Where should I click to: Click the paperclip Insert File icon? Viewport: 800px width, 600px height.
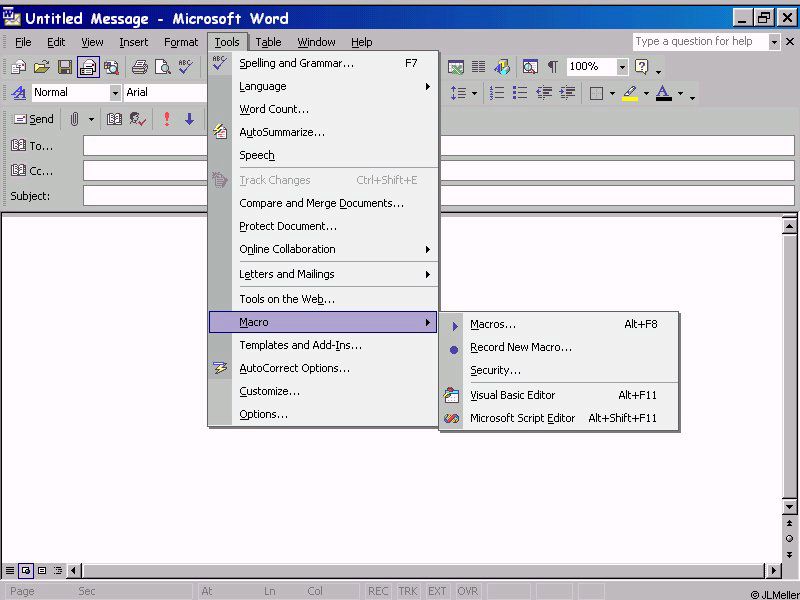(74, 119)
